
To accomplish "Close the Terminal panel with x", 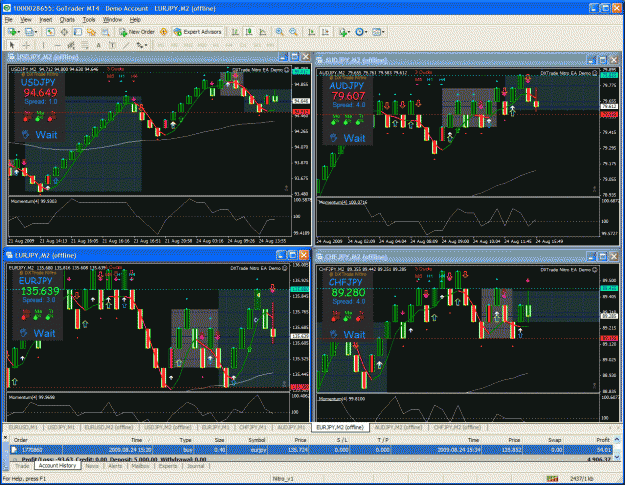I will (x=6, y=437).
